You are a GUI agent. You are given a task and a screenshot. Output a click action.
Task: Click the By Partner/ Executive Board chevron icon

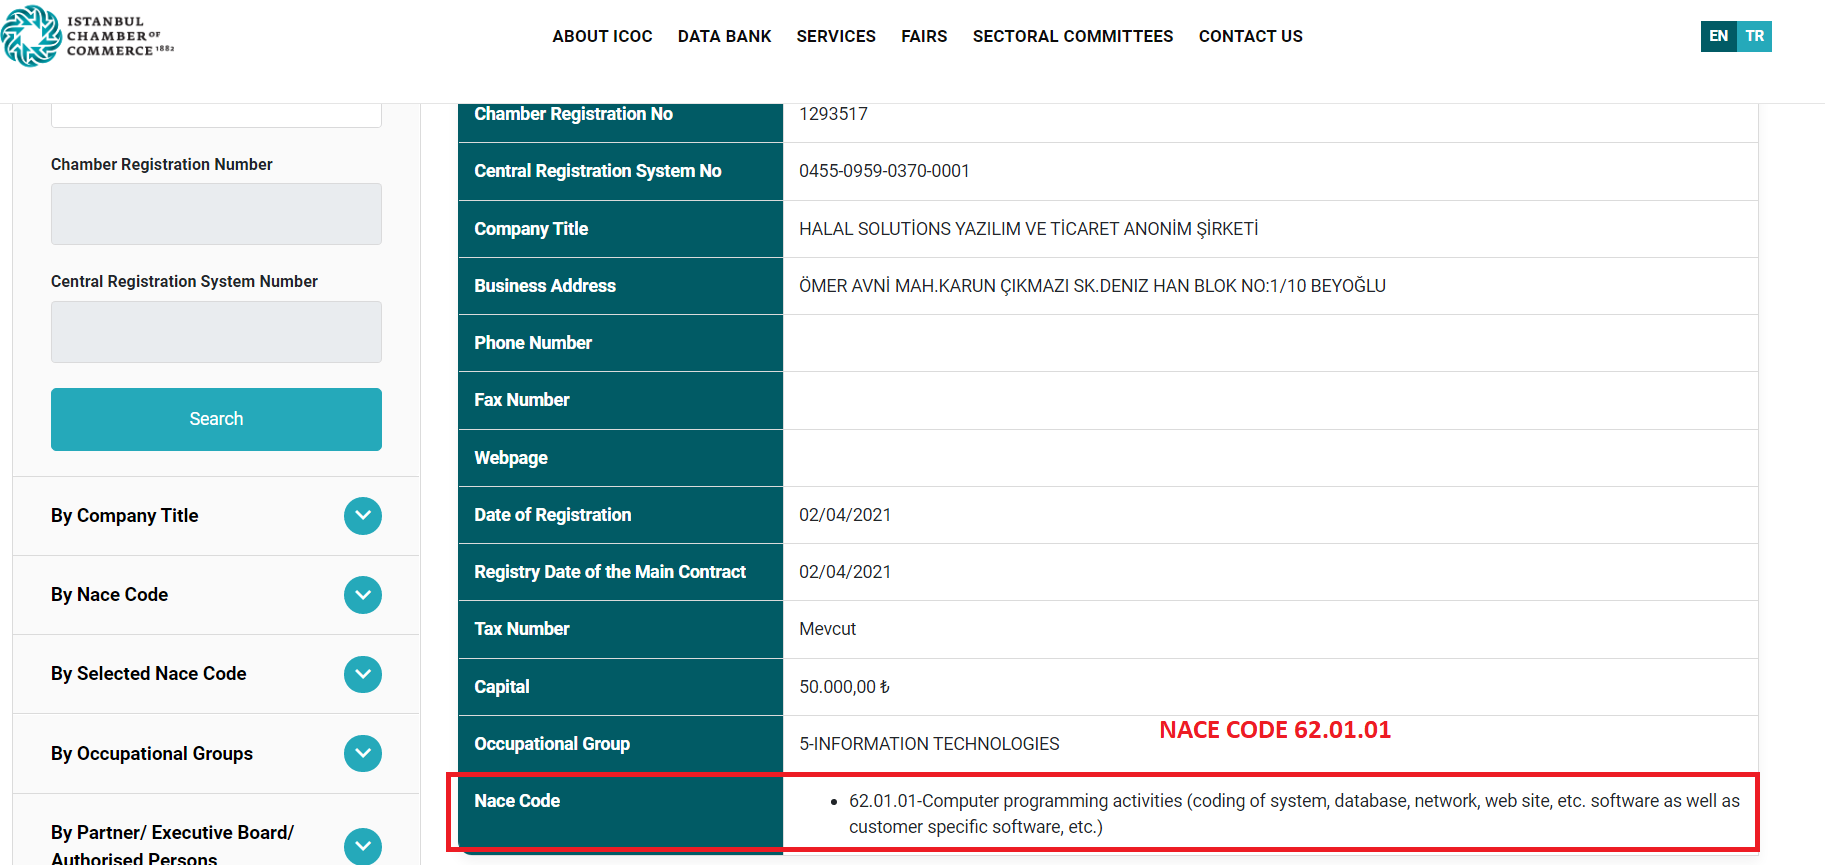tap(363, 846)
